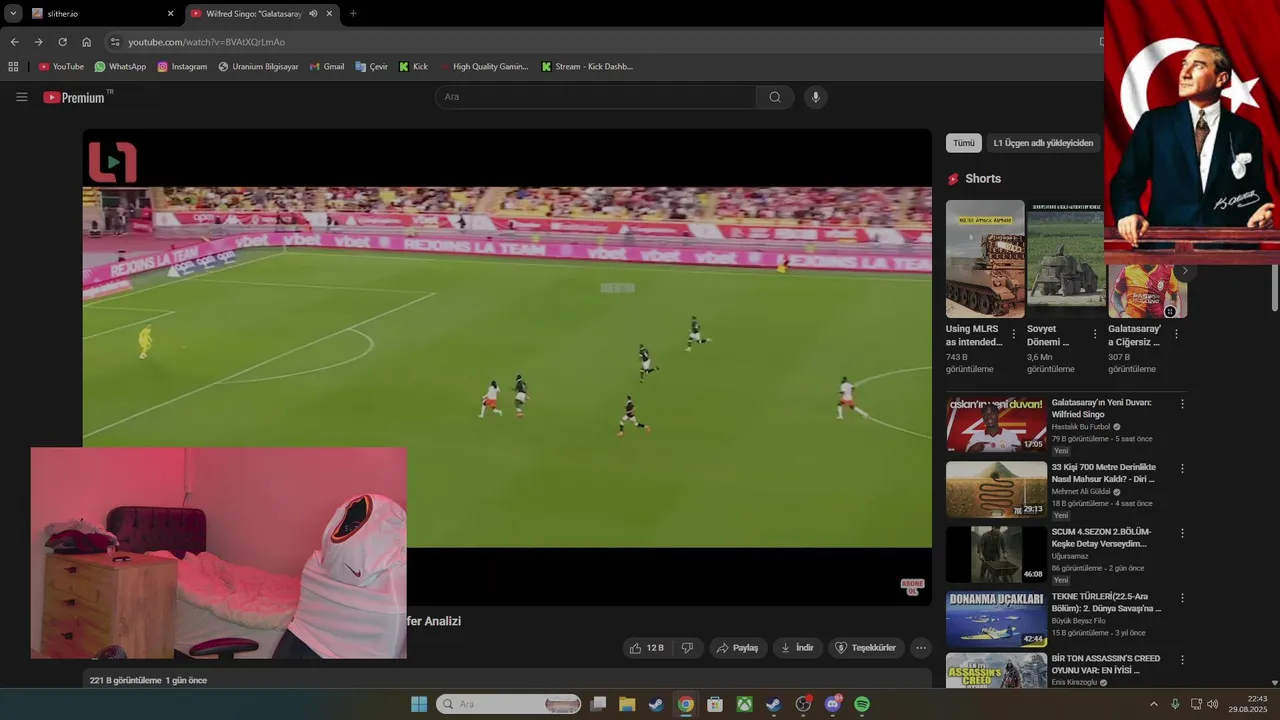Expand hidden system tray icons chevron

[x=1153, y=704]
